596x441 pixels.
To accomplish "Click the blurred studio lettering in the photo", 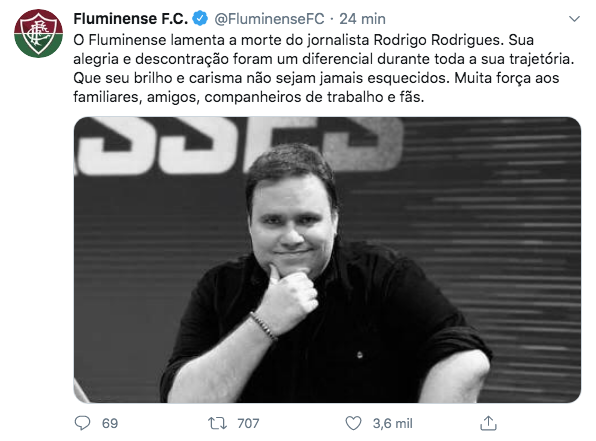I will (238, 146).
